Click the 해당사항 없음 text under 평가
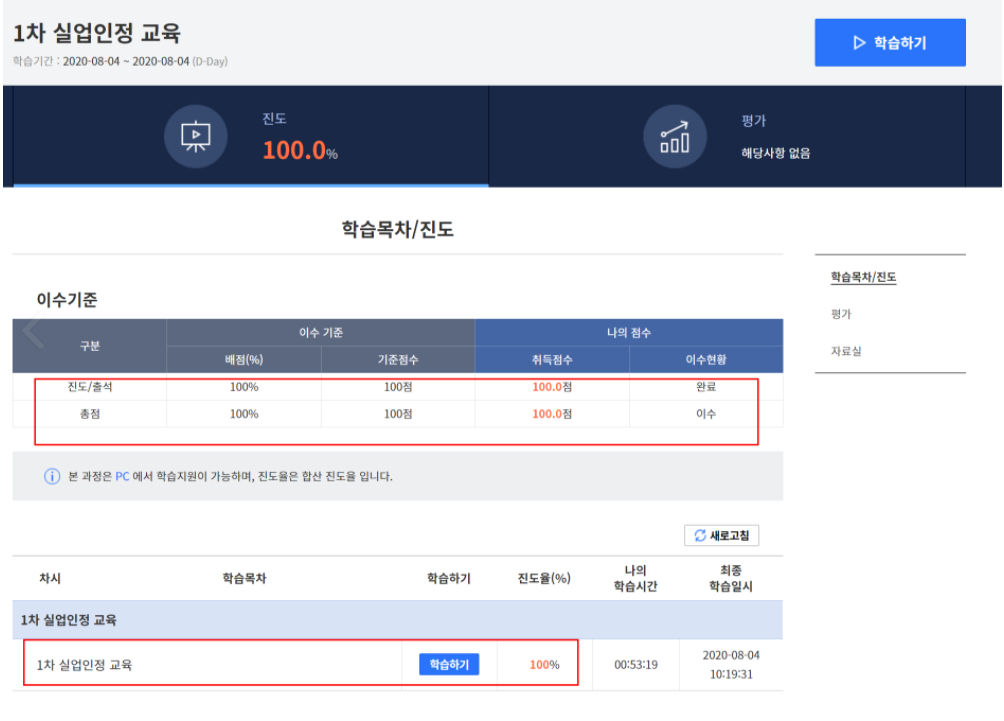1004x721 pixels. (x=775, y=153)
